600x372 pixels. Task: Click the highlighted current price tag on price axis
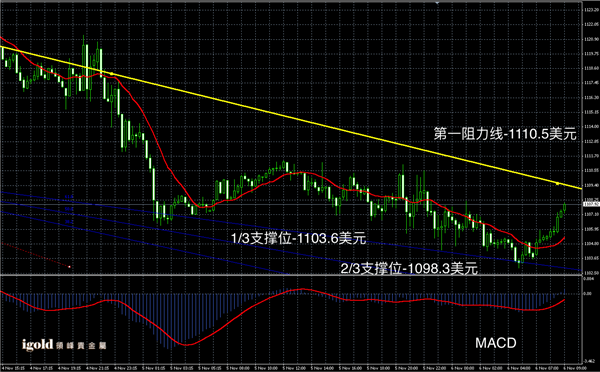590,204
